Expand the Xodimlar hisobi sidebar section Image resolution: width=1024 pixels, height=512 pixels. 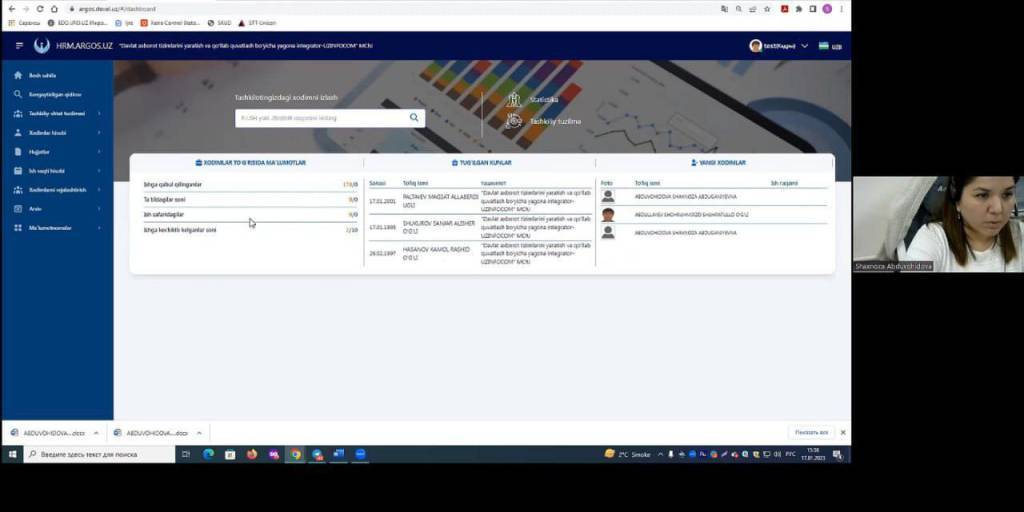click(x=99, y=132)
